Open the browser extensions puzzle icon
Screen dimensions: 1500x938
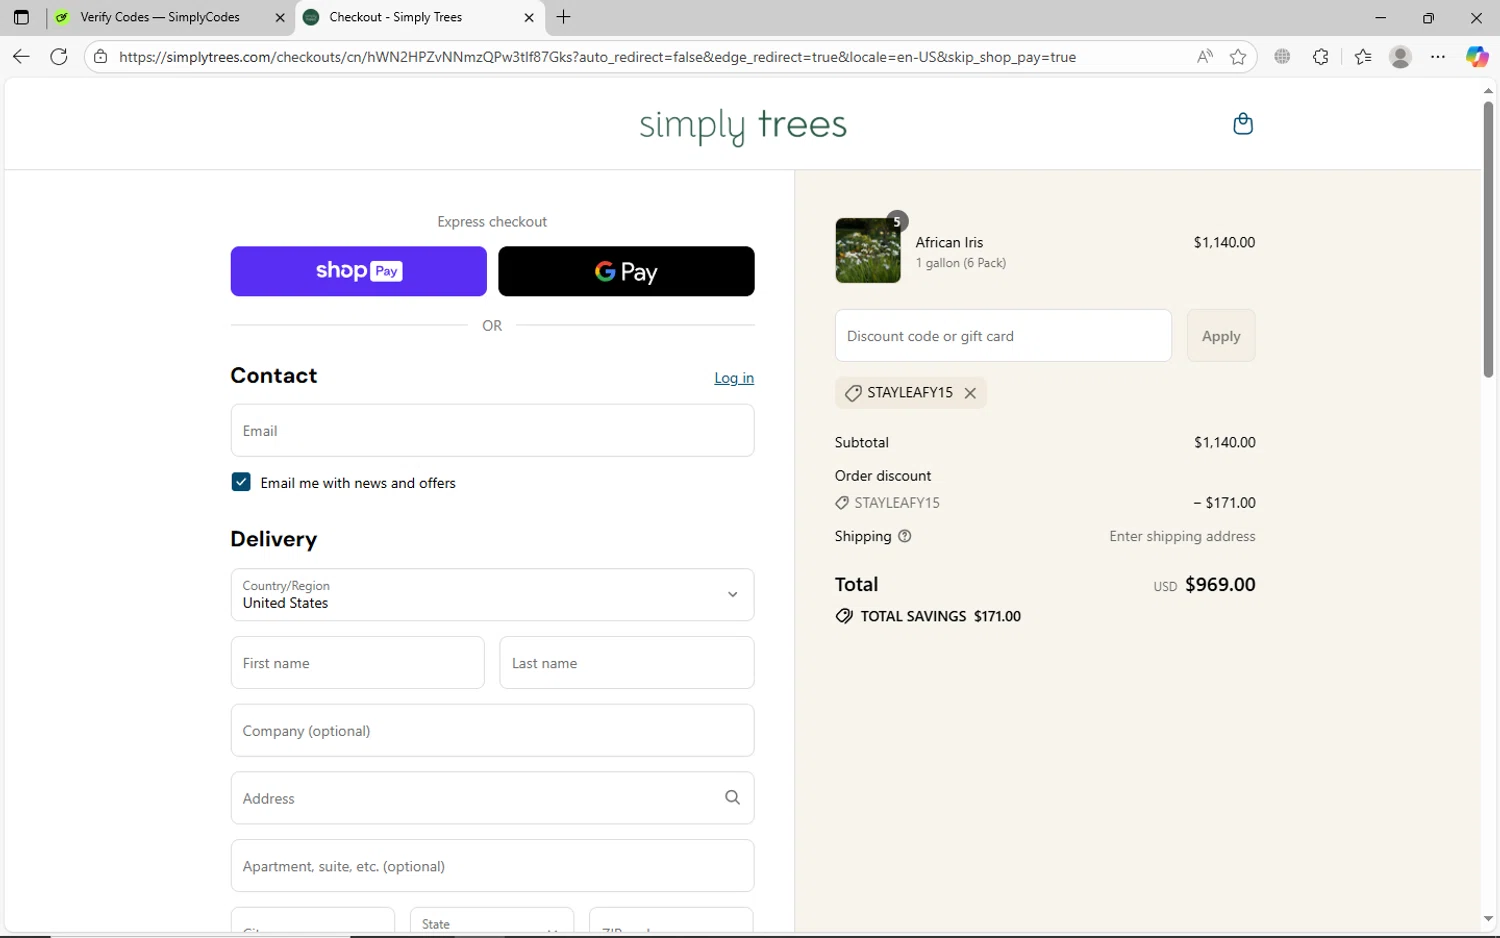pos(1321,57)
